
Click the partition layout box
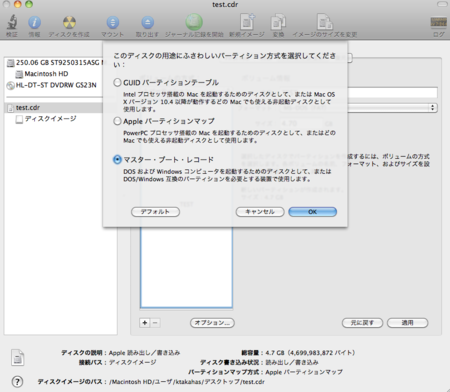pos(186,268)
